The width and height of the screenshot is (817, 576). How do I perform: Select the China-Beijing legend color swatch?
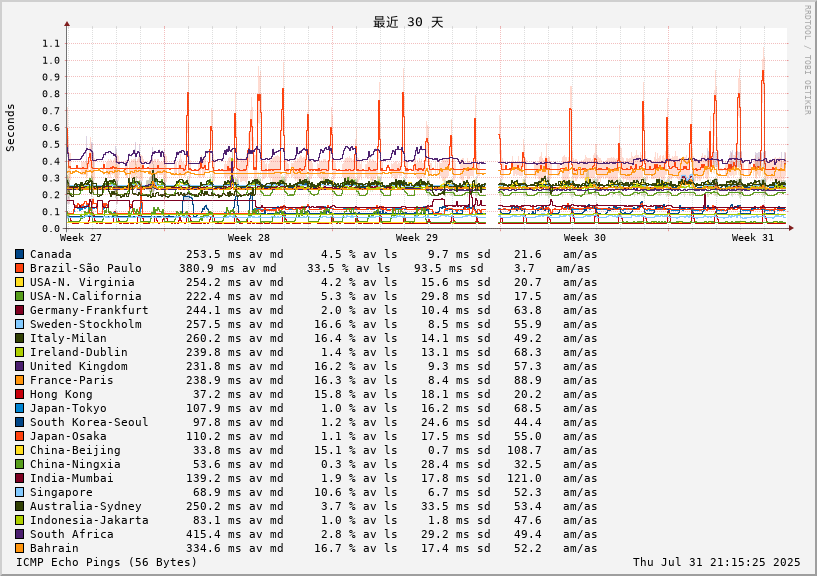pyautogui.click(x=20, y=450)
